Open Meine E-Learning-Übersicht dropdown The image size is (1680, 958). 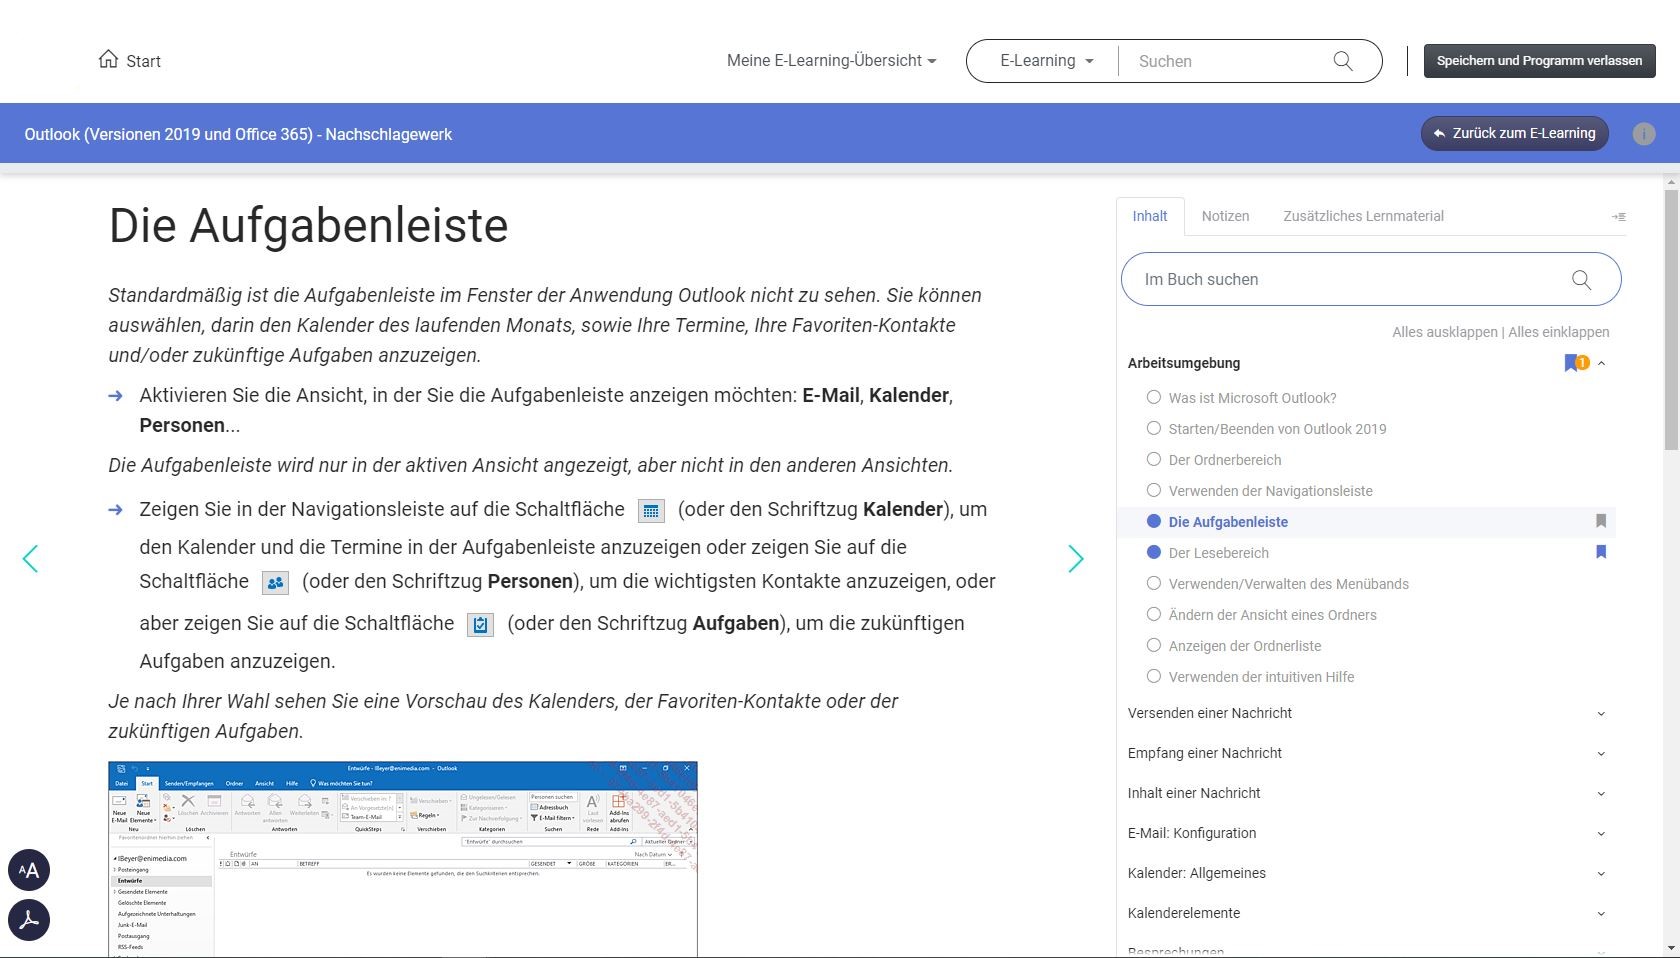(x=832, y=61)
